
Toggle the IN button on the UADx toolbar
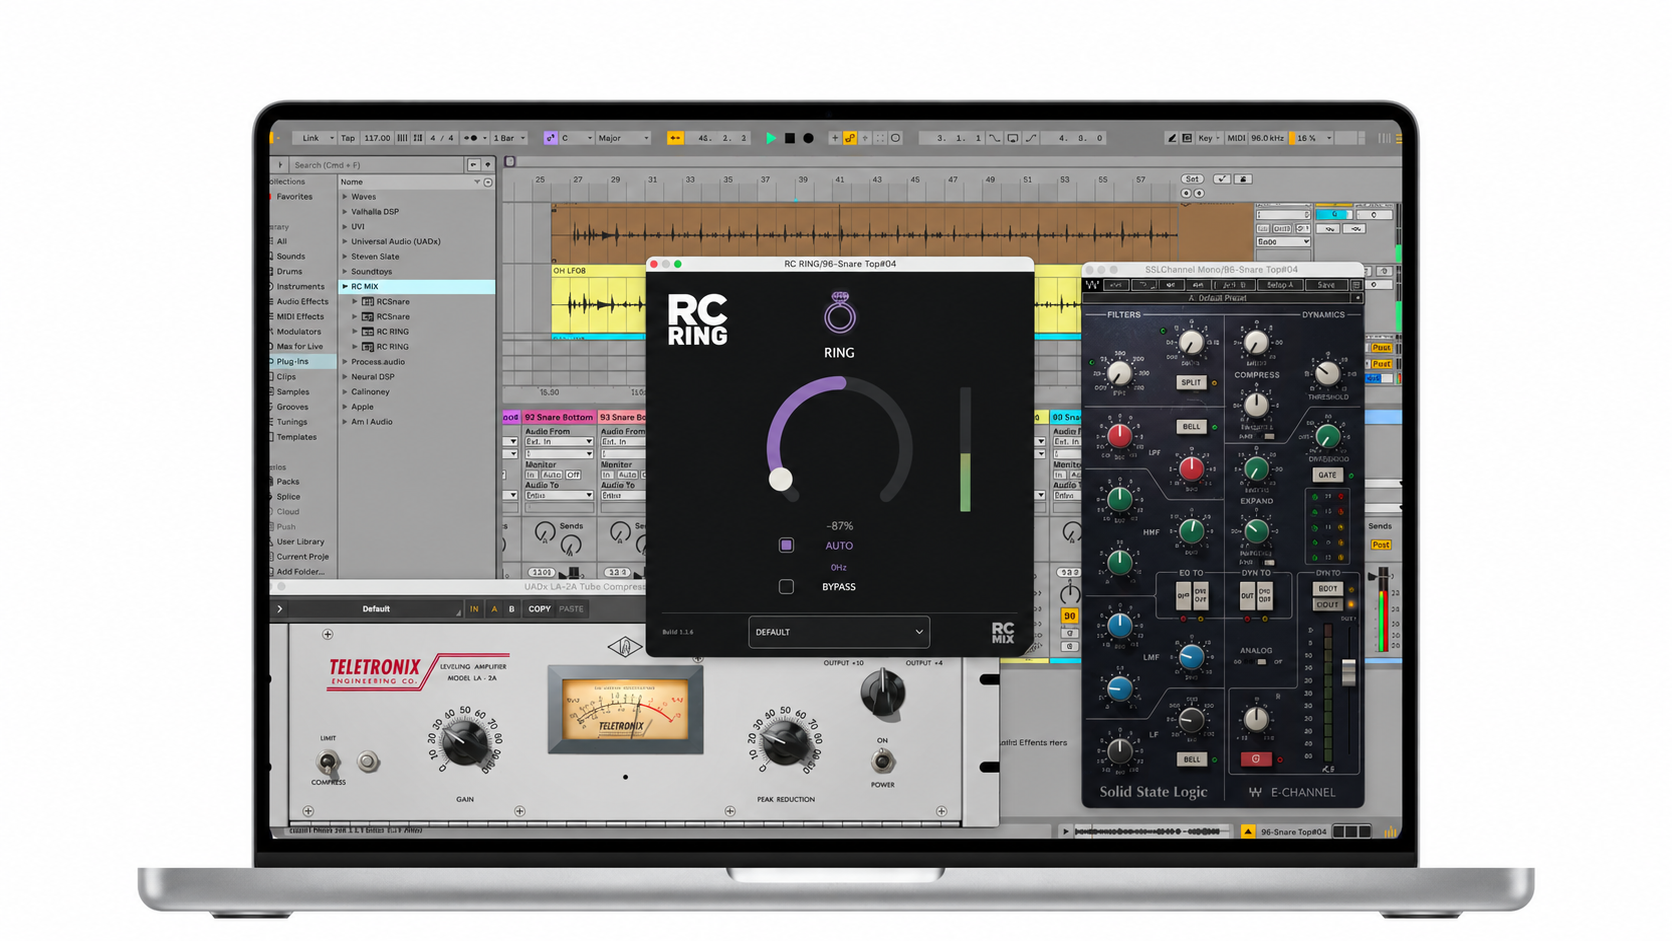[474, 609]
